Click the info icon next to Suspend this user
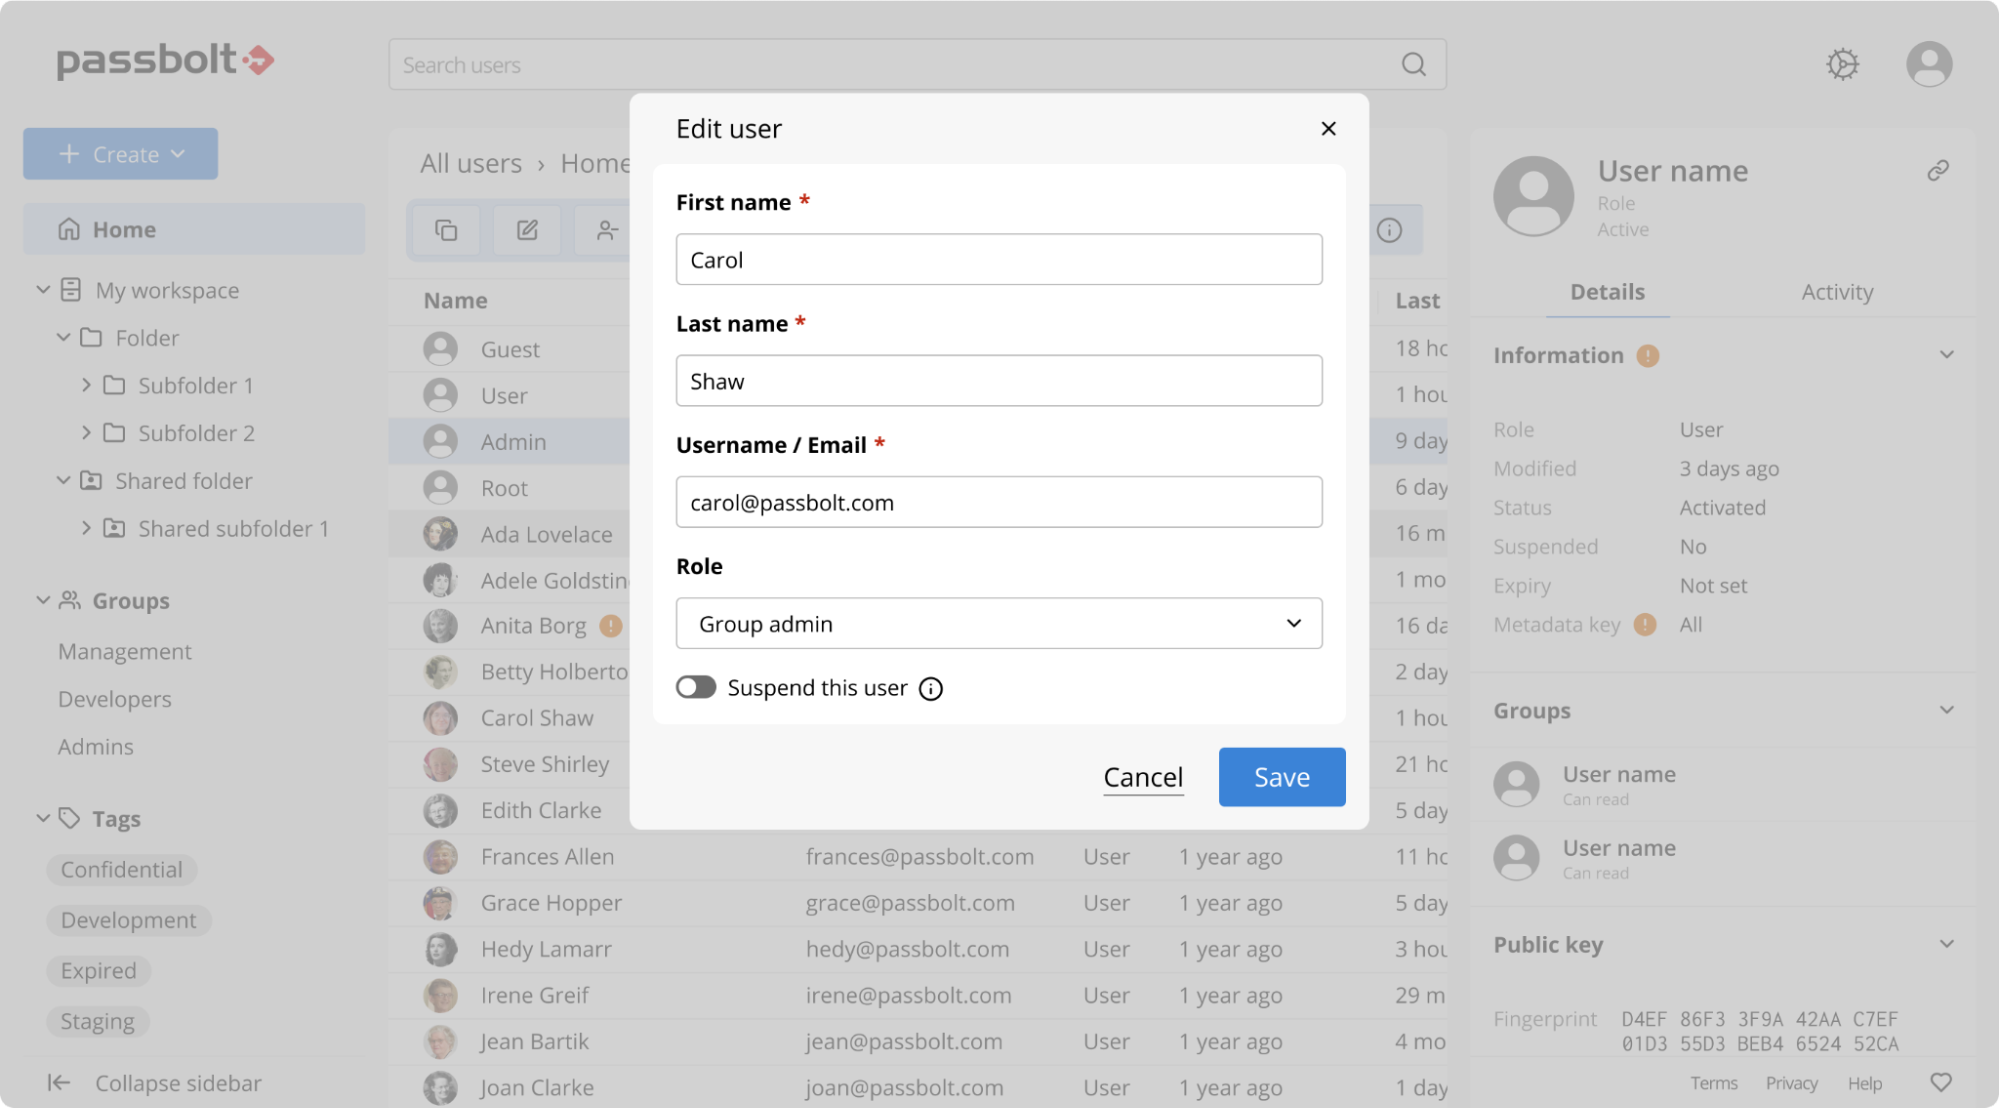This screenshot has height=1108, width=1999. coord(930,689)
